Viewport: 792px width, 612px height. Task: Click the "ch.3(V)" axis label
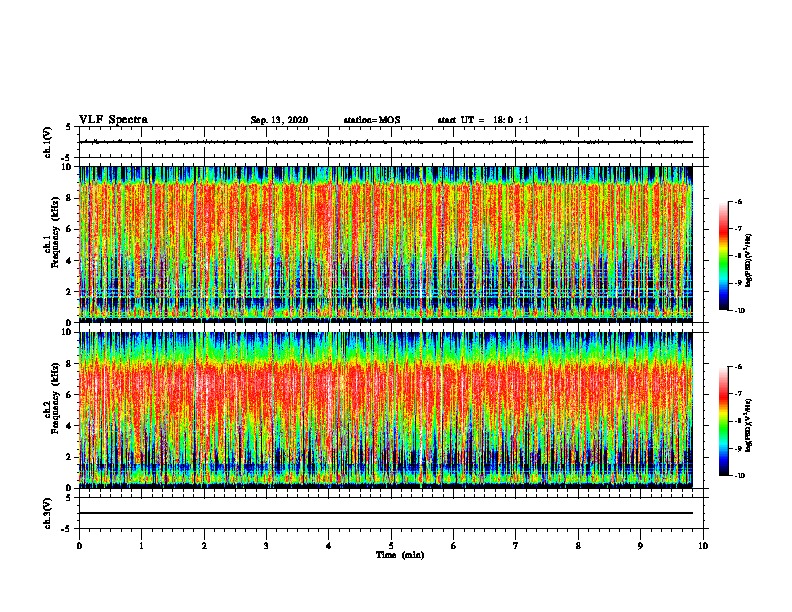pos(47,513)
